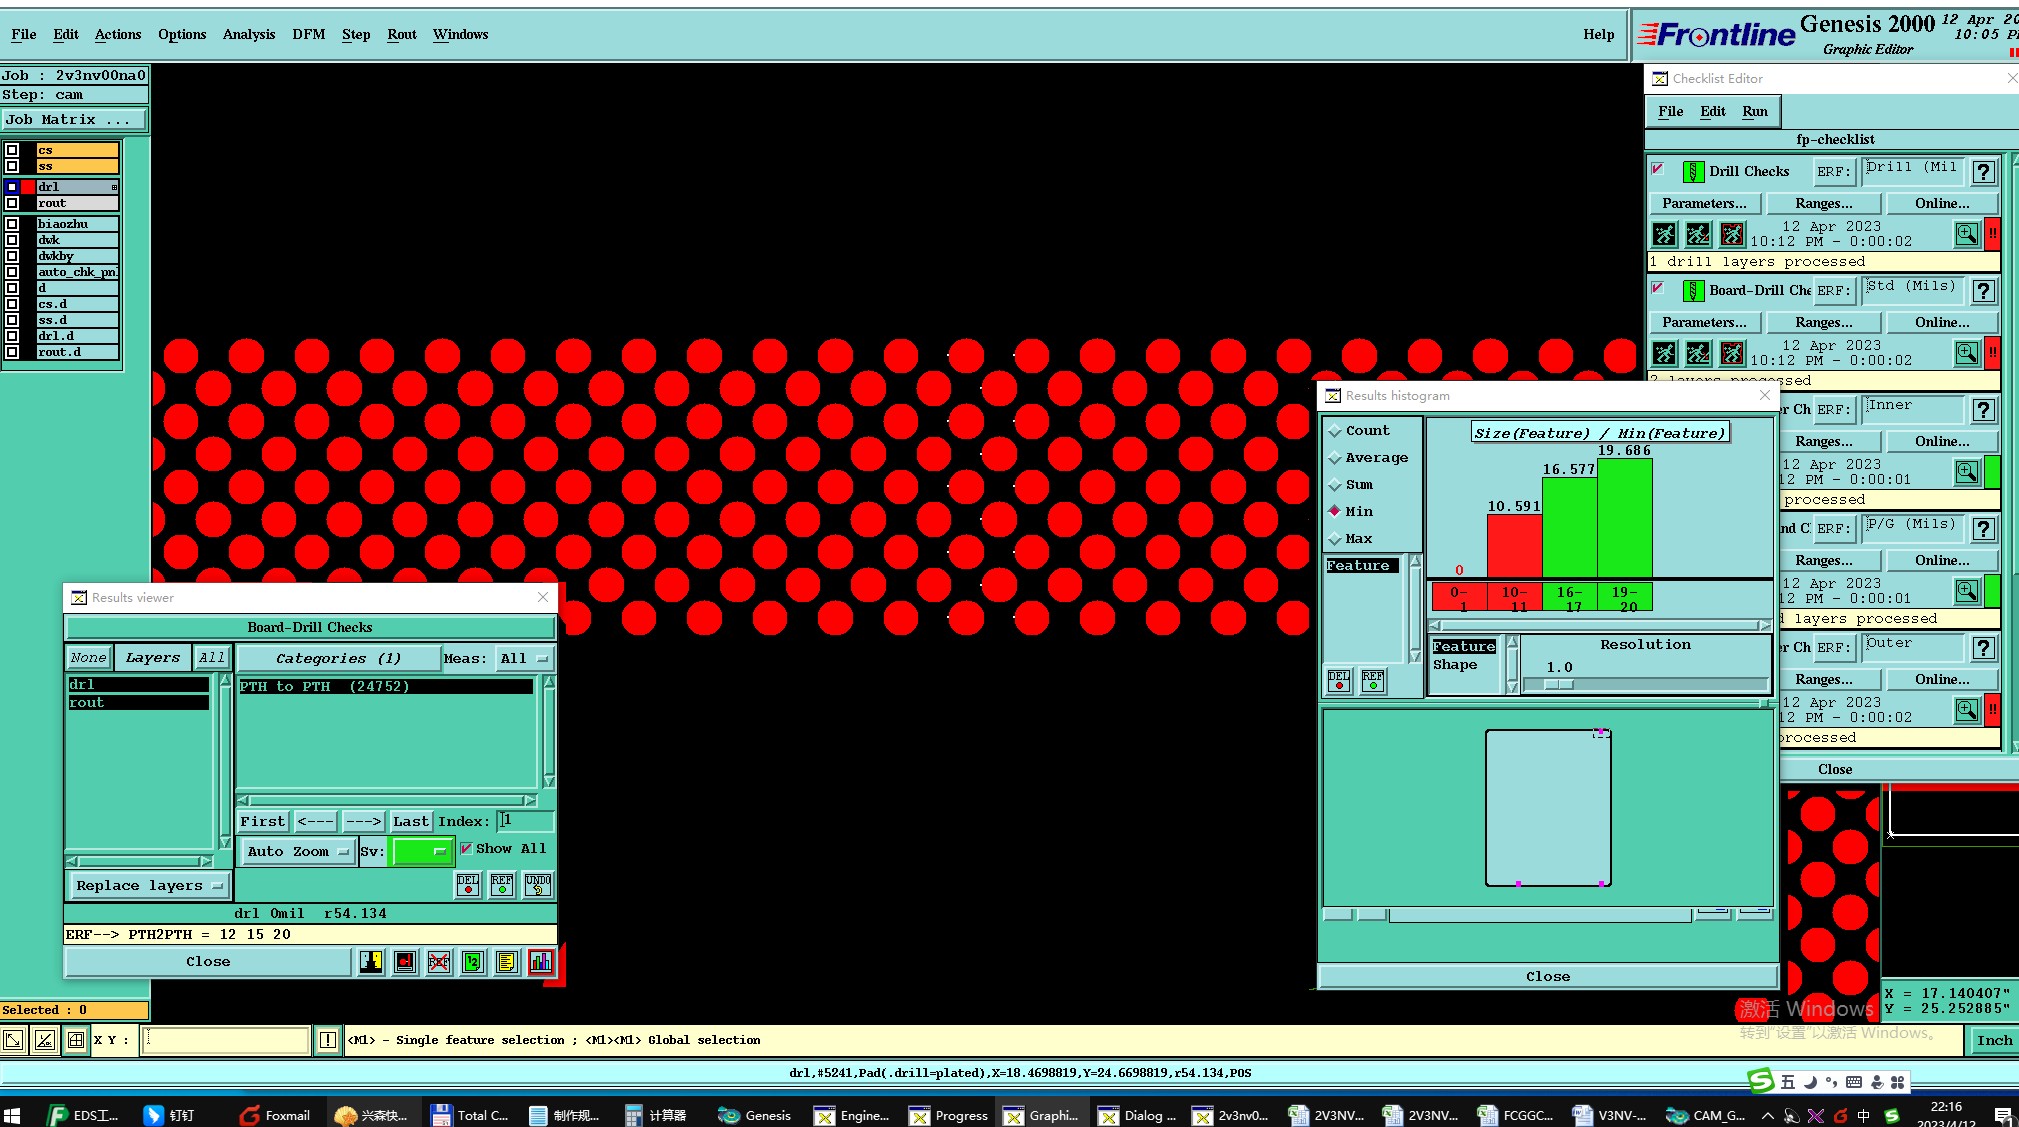The height and width of the screenshot is (1127, 2019).
Task: Open the Analysis menu
Action: click(248, 34)
